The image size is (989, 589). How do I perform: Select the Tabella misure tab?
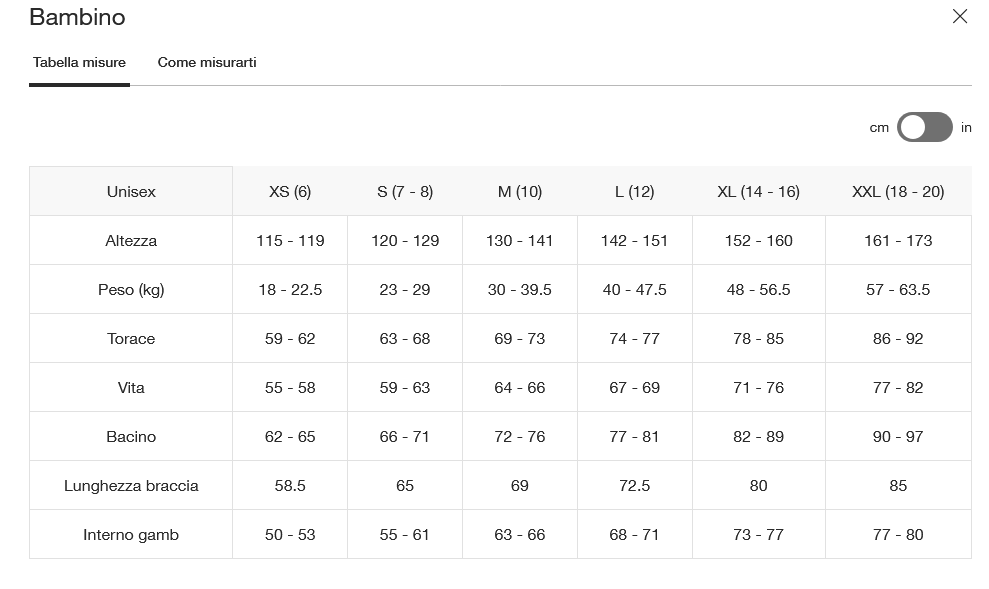click(79, 62)
